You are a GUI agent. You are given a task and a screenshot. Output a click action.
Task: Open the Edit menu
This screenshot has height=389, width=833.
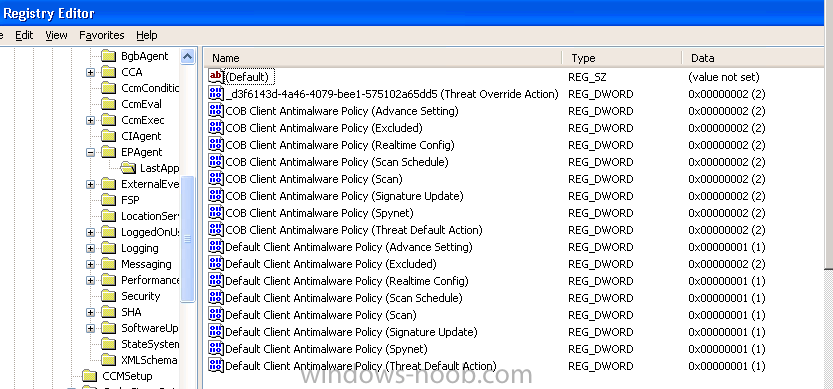click(24, 35)
